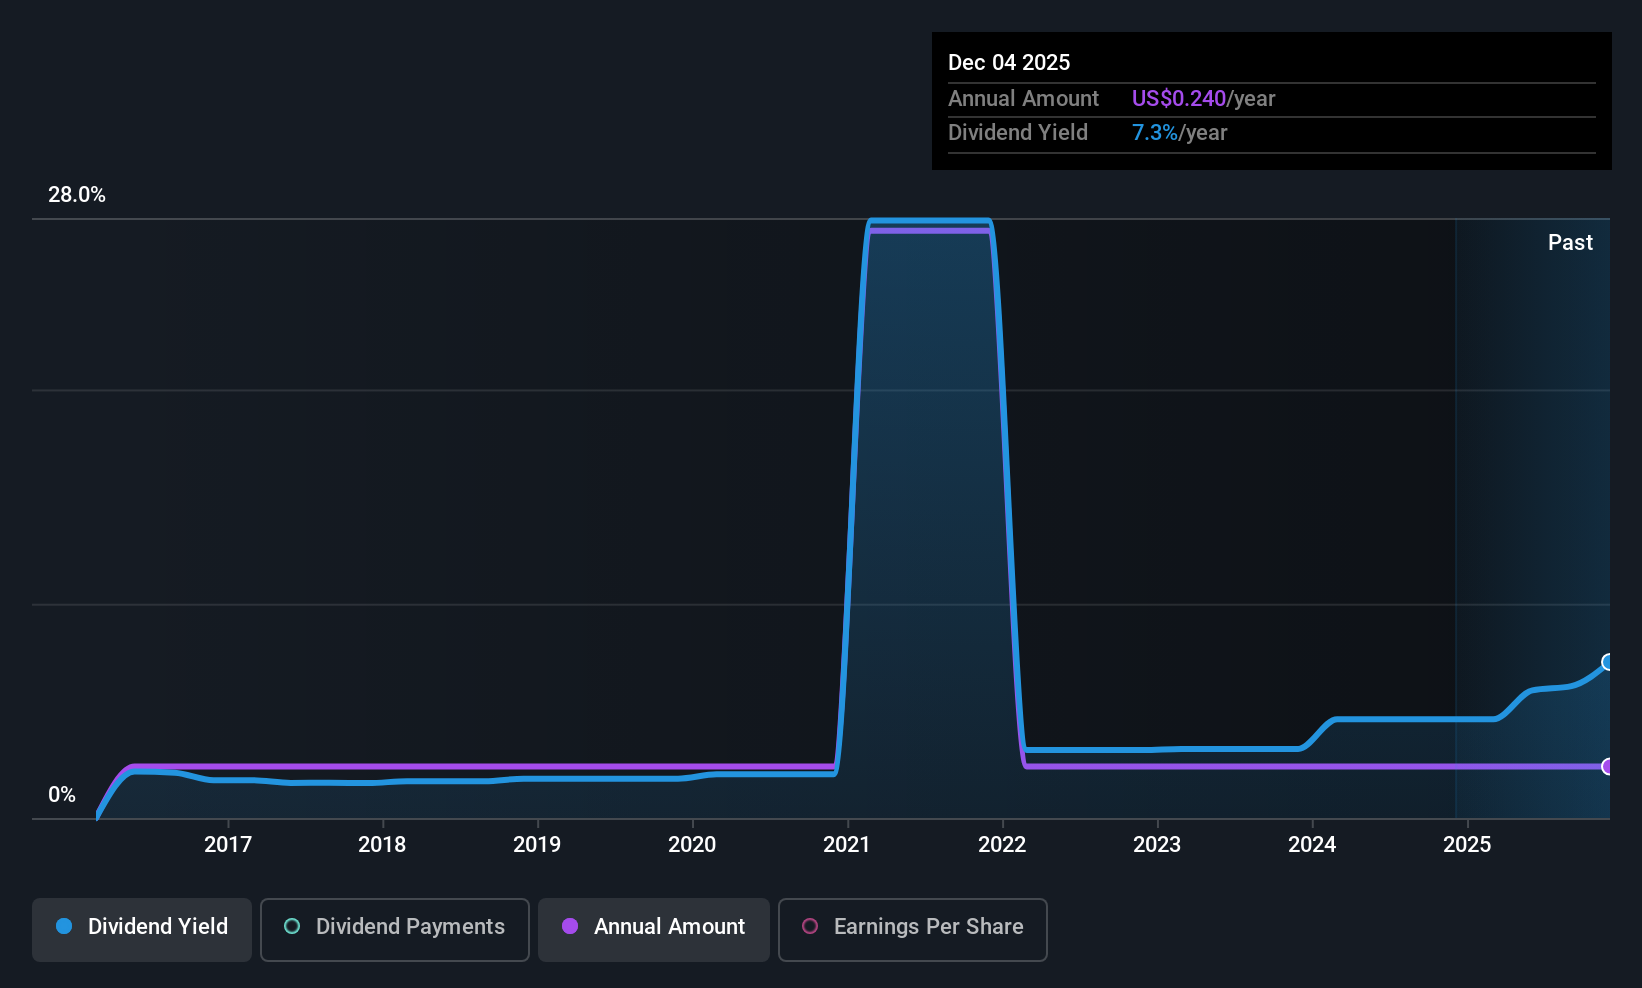Select the blue dividend yield endpoint marker
The width and height of the screenshot is (1642, 988).
pos(1609,662)
